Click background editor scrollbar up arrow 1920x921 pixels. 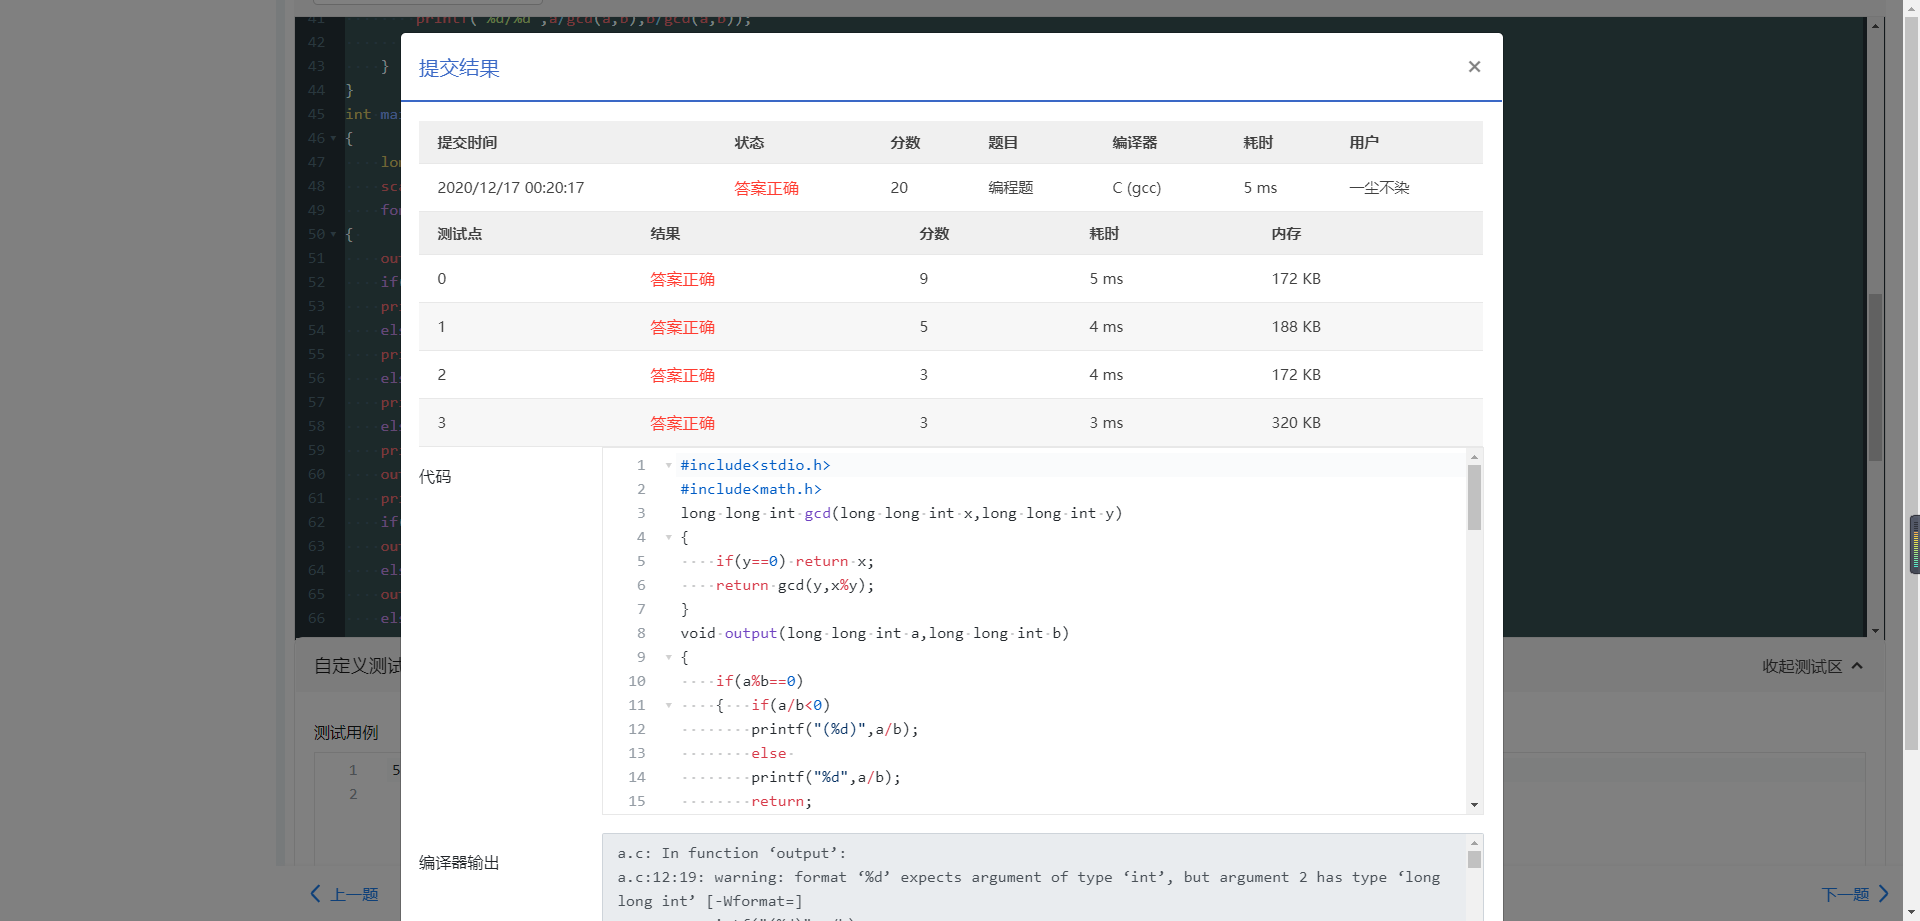tap(1875, 25)
